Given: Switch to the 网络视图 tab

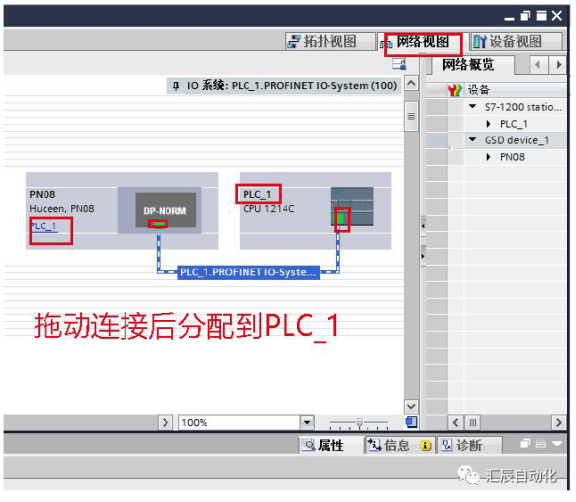Looking at the screenshot, I should pyautogui.click(x=422, y=42).
